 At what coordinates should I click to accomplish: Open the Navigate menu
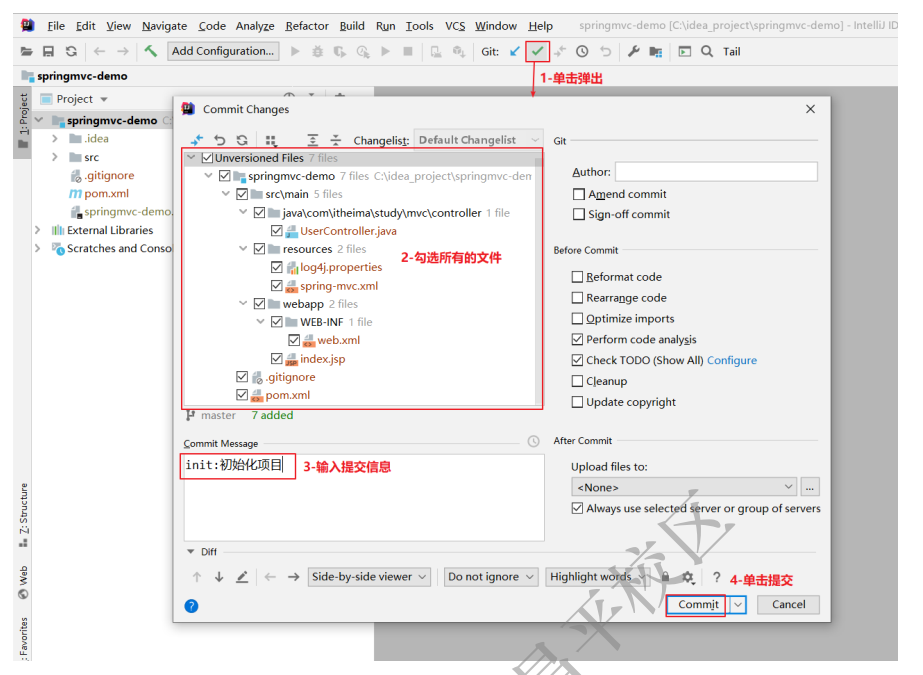pyautogui.click(x=164, y=26)
